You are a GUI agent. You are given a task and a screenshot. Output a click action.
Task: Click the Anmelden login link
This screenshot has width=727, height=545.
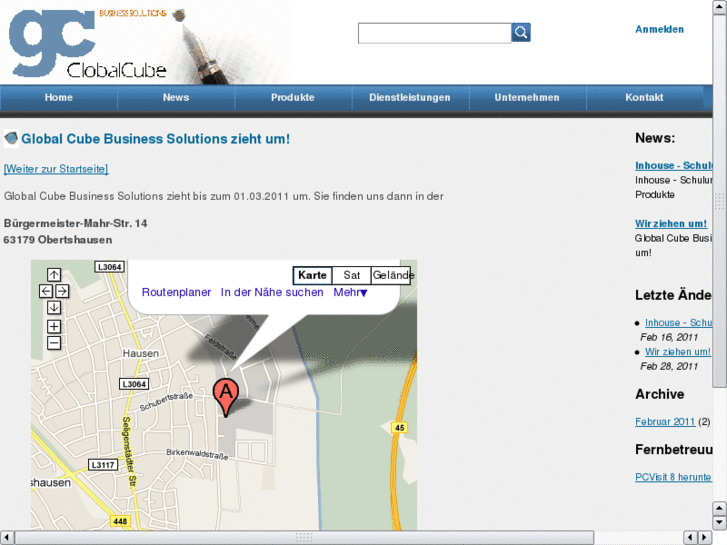coord(659,29)
